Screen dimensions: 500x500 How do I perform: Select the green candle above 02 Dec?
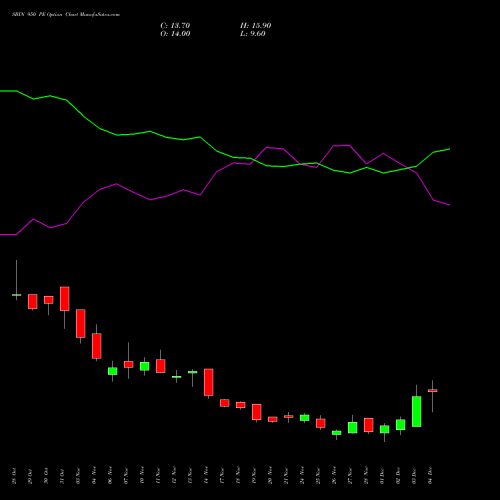[x=401, y=425]
